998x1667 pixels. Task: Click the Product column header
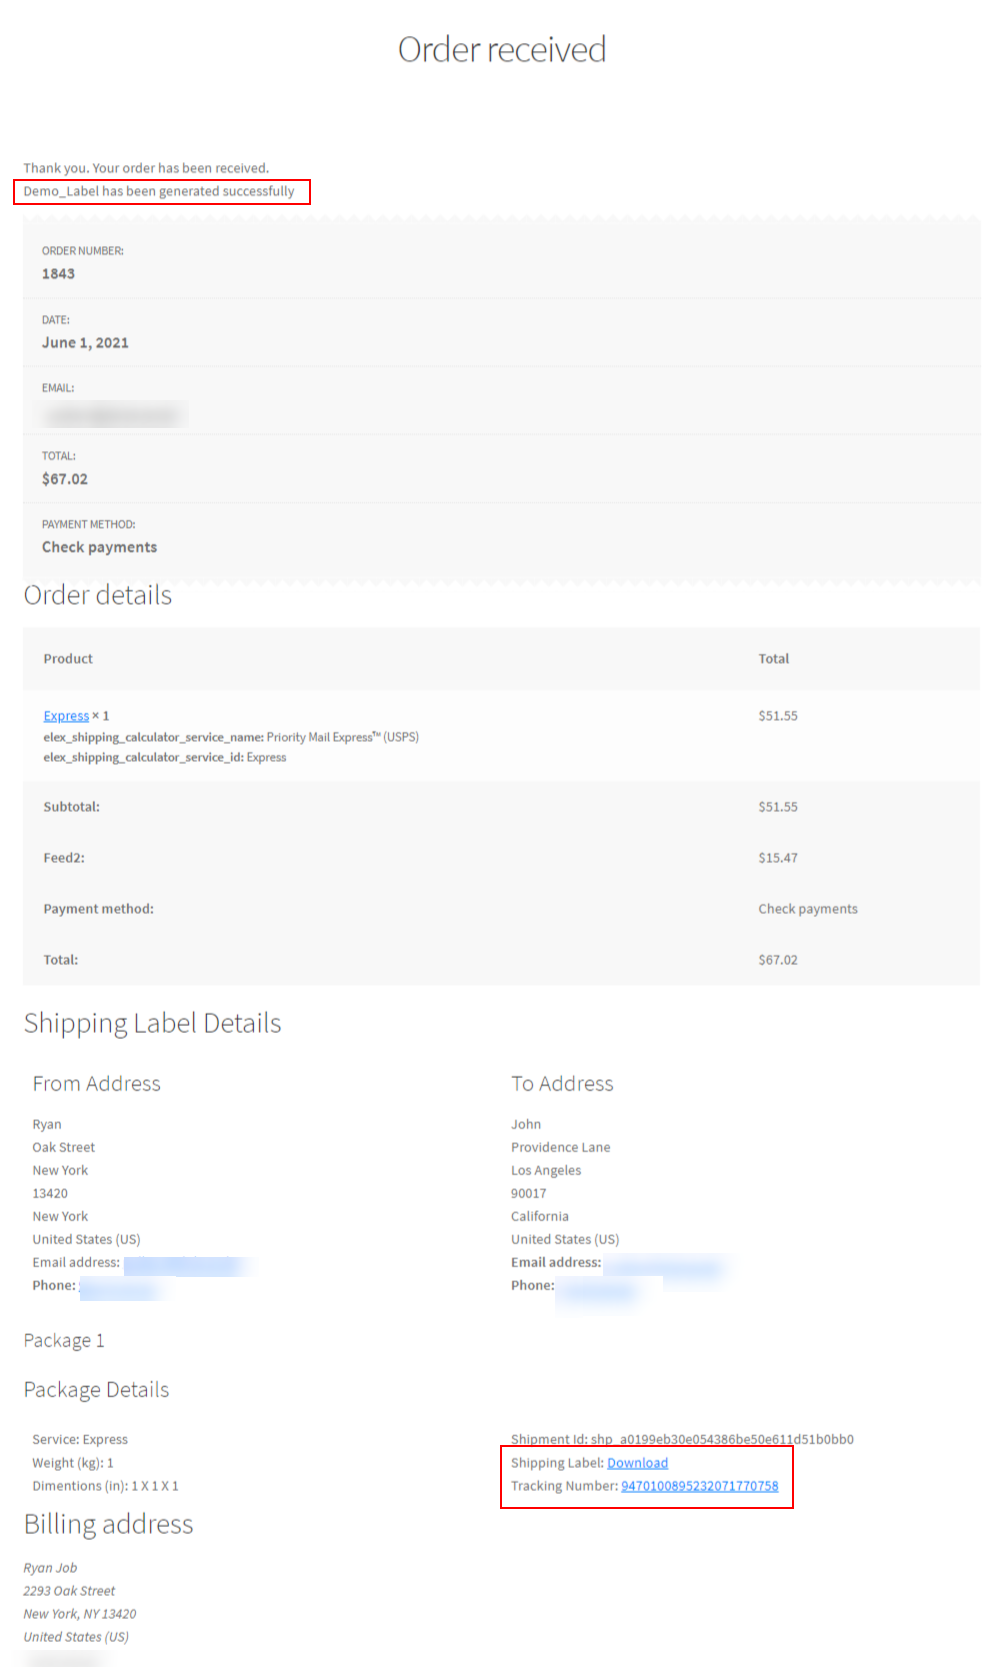[68, 659]
